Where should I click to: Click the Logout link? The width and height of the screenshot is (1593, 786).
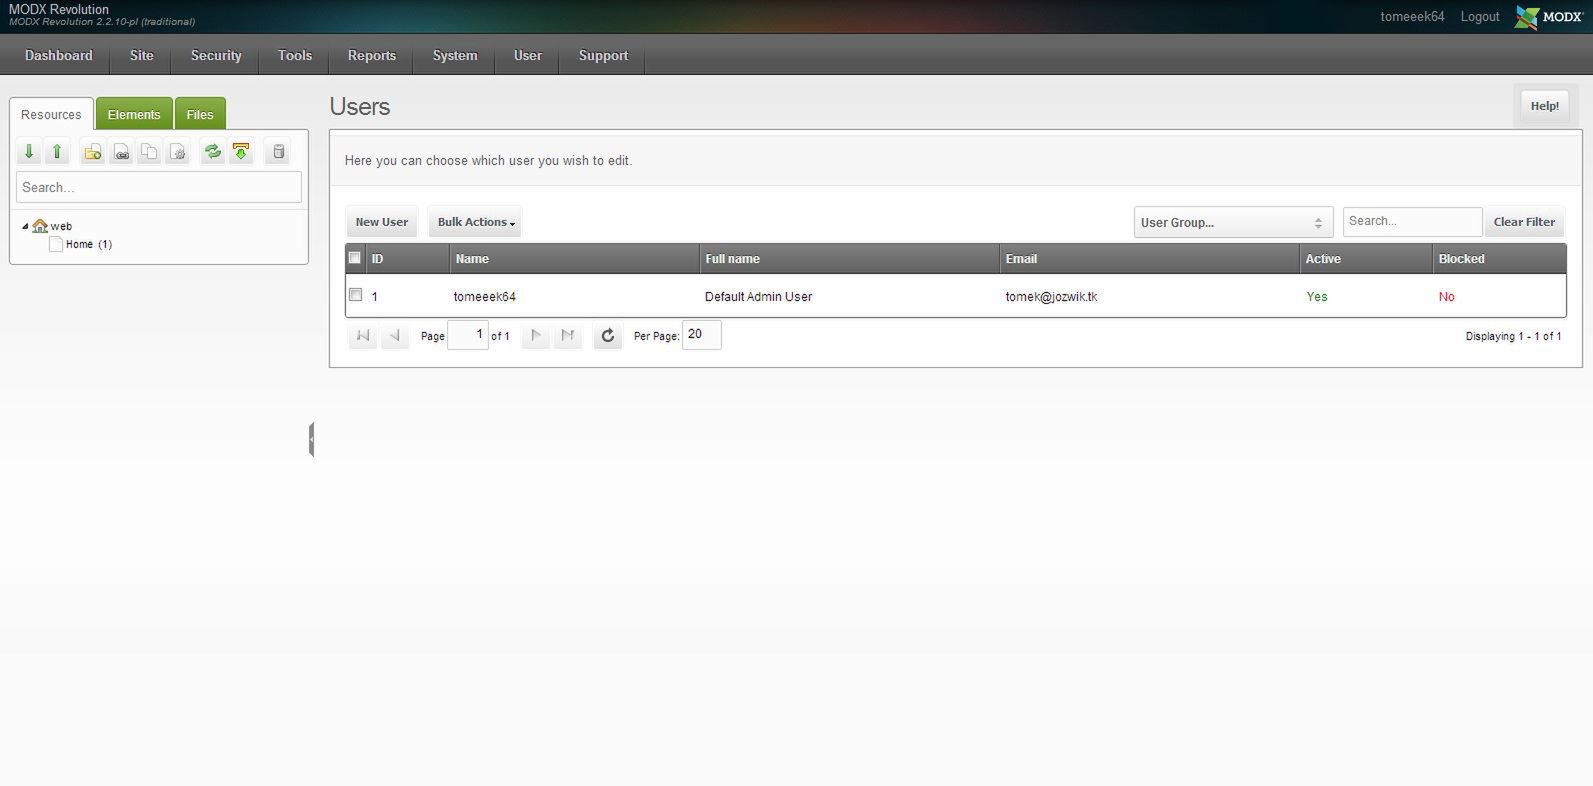1479,17
